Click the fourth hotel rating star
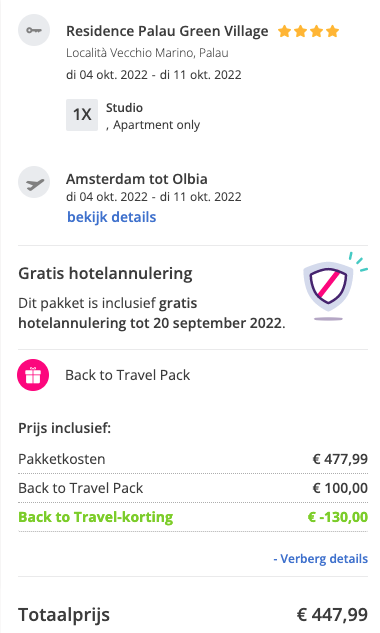This screenshot has width=380, height=633. pos(332,31)
